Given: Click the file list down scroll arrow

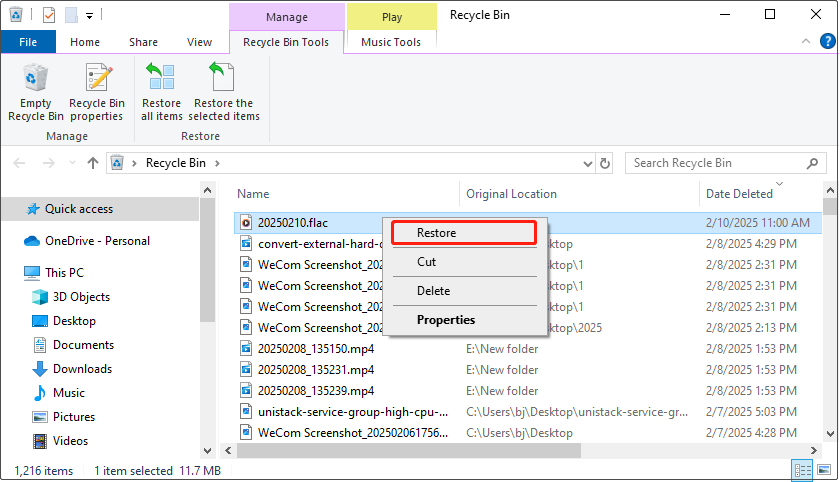Looking at the screenshot, I should click(x=830, y=433).
